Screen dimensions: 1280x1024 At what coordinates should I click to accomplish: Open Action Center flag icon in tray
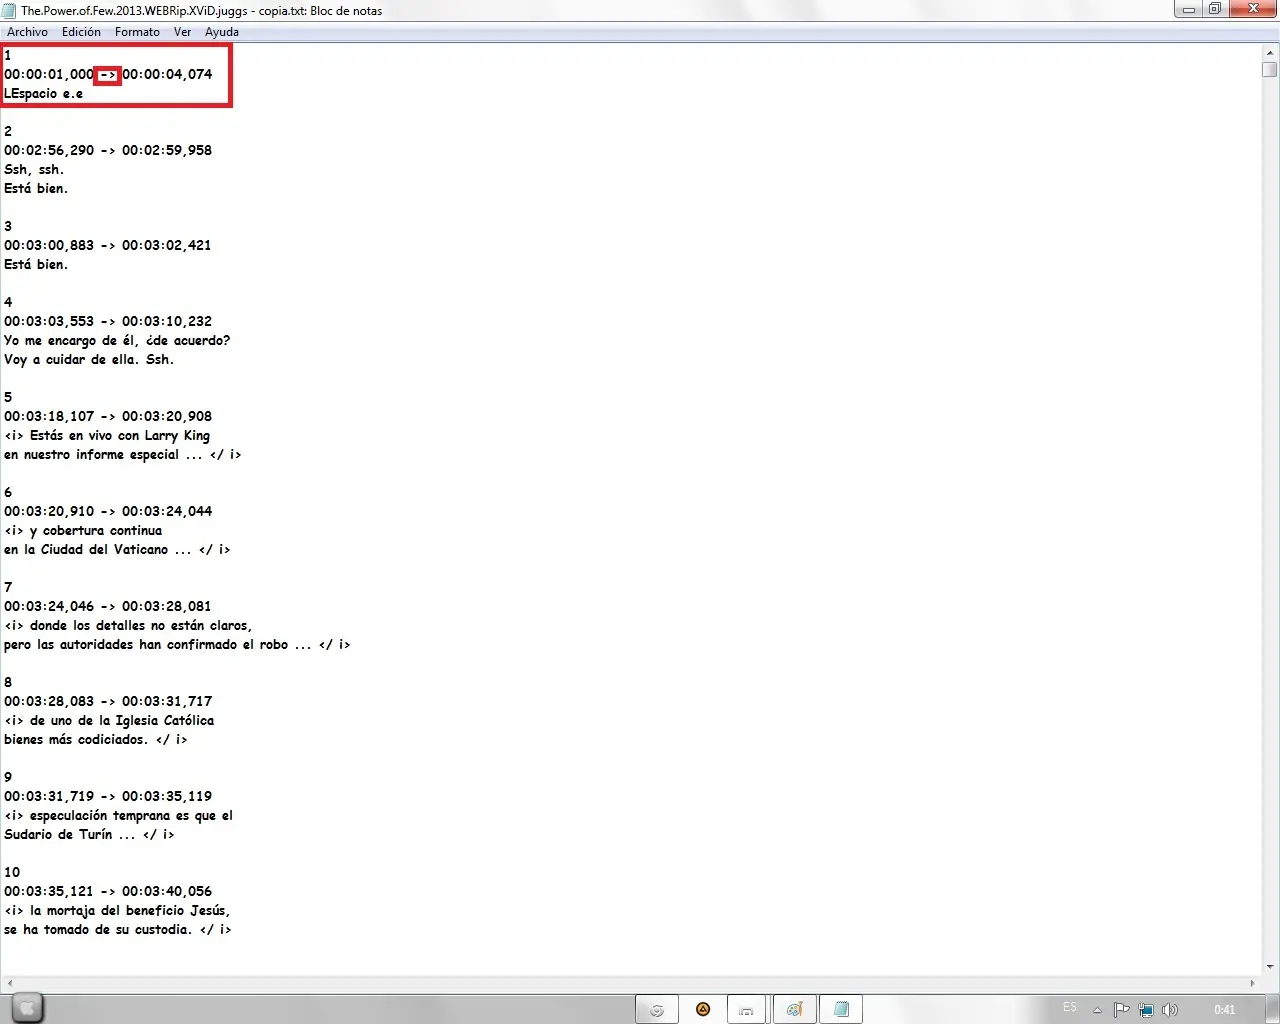click(x=1121, y=1010)
